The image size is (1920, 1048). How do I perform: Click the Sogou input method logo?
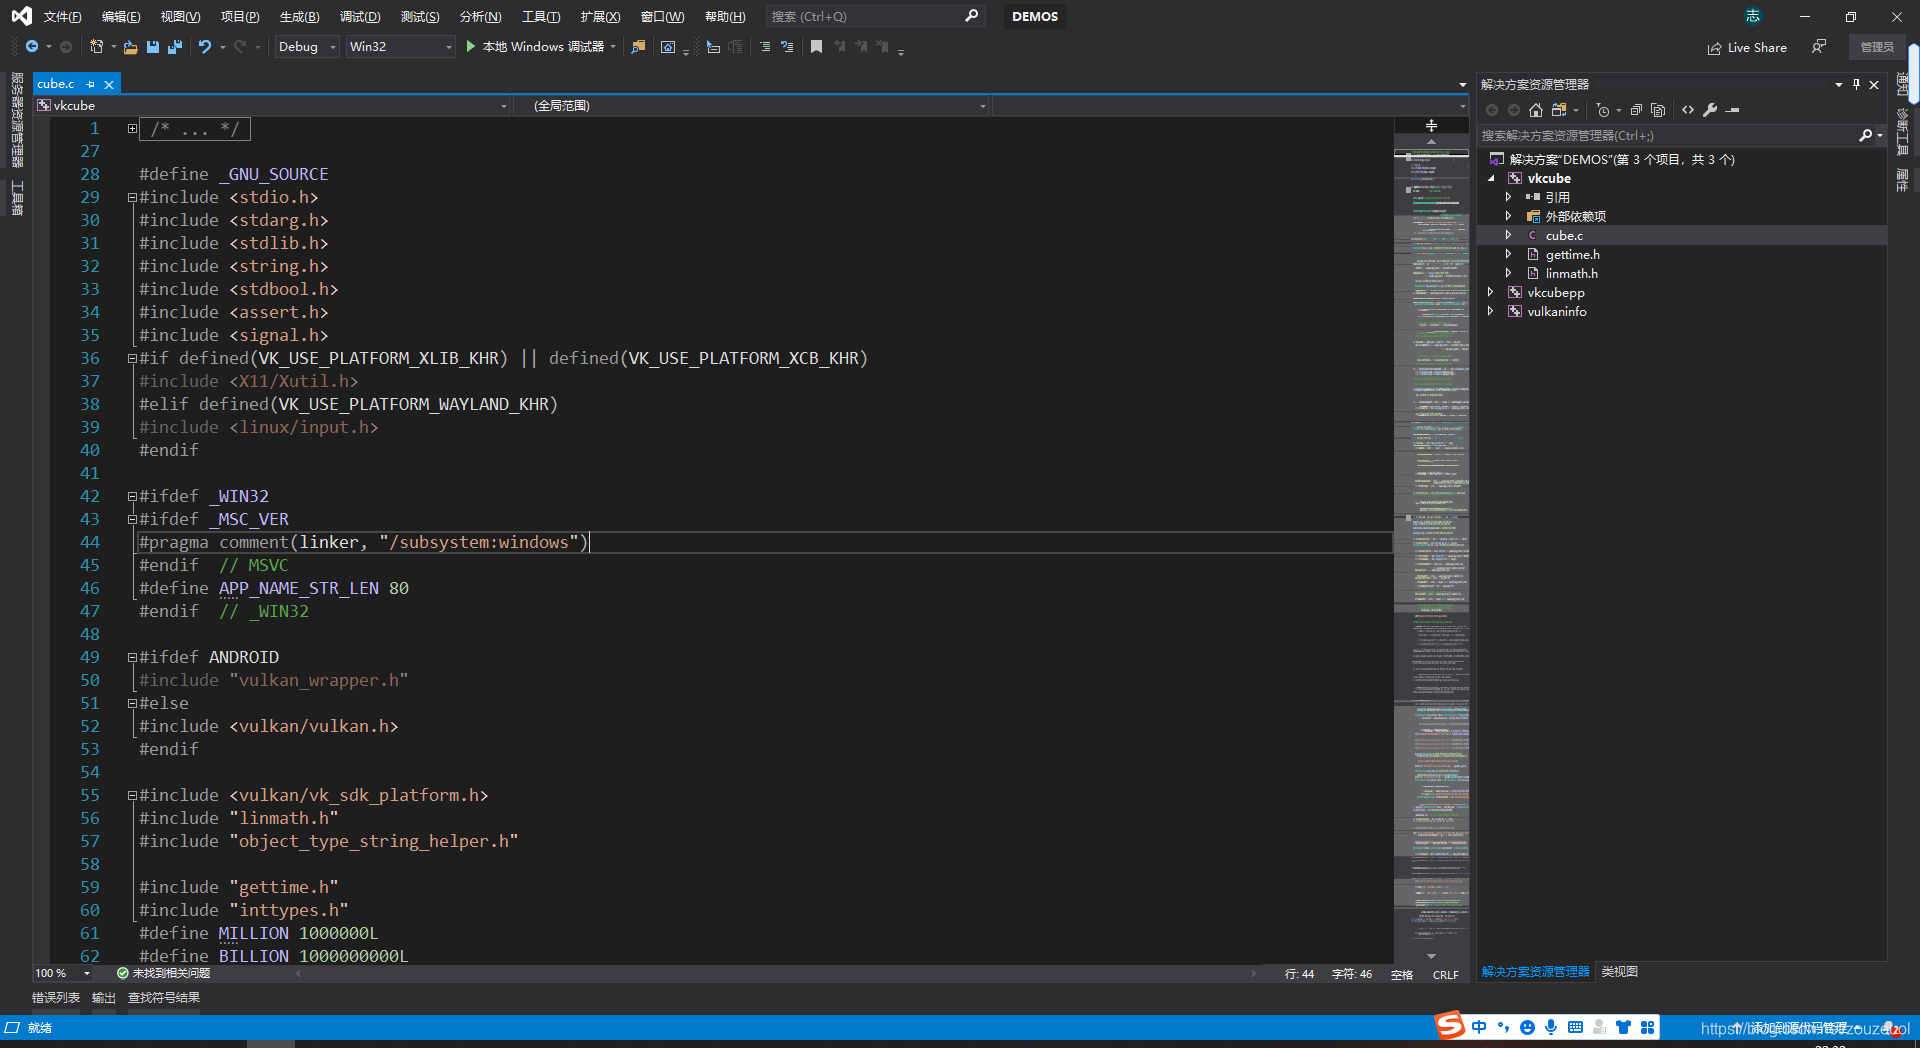[x=1449, y=1026]
